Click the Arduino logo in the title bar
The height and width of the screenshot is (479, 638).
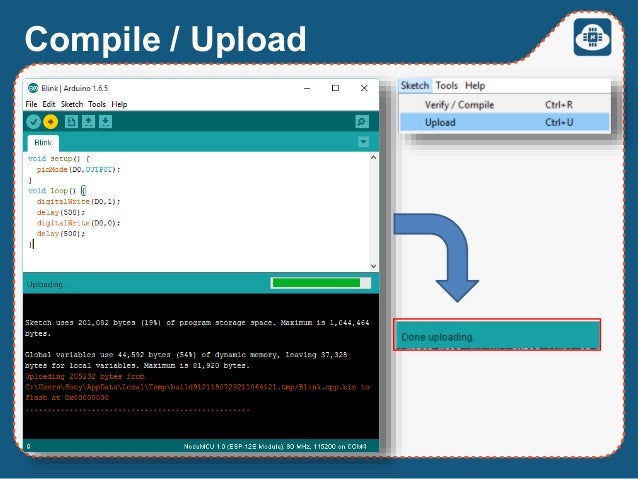pos(33,88)
